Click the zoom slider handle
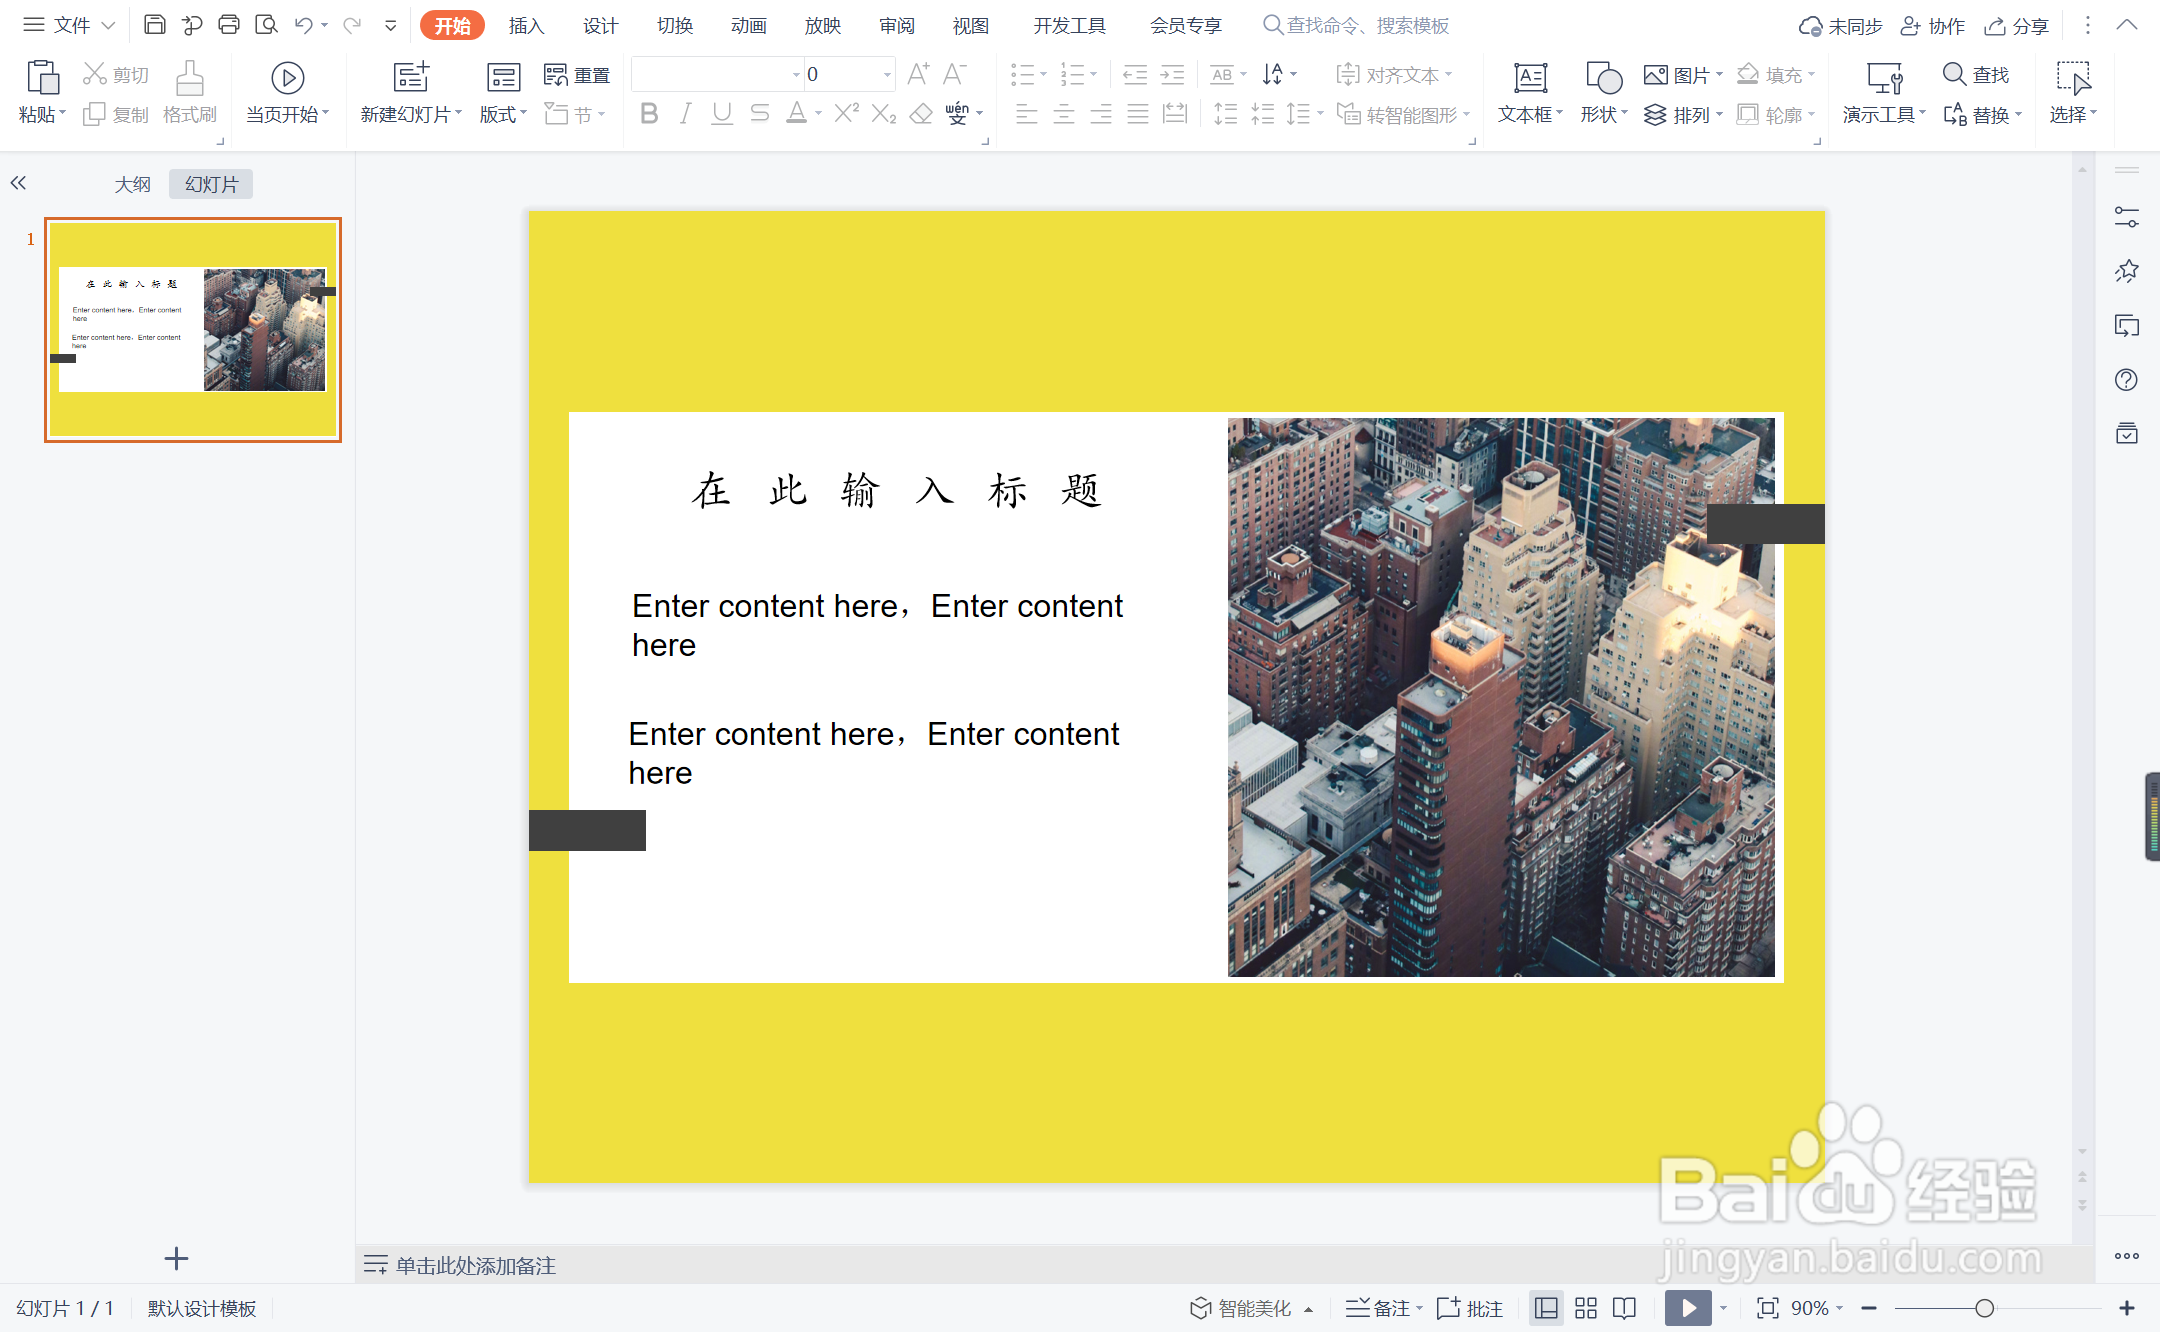The width and height of the screenshot is (2160, 1332). (x=1985, y=1308)
